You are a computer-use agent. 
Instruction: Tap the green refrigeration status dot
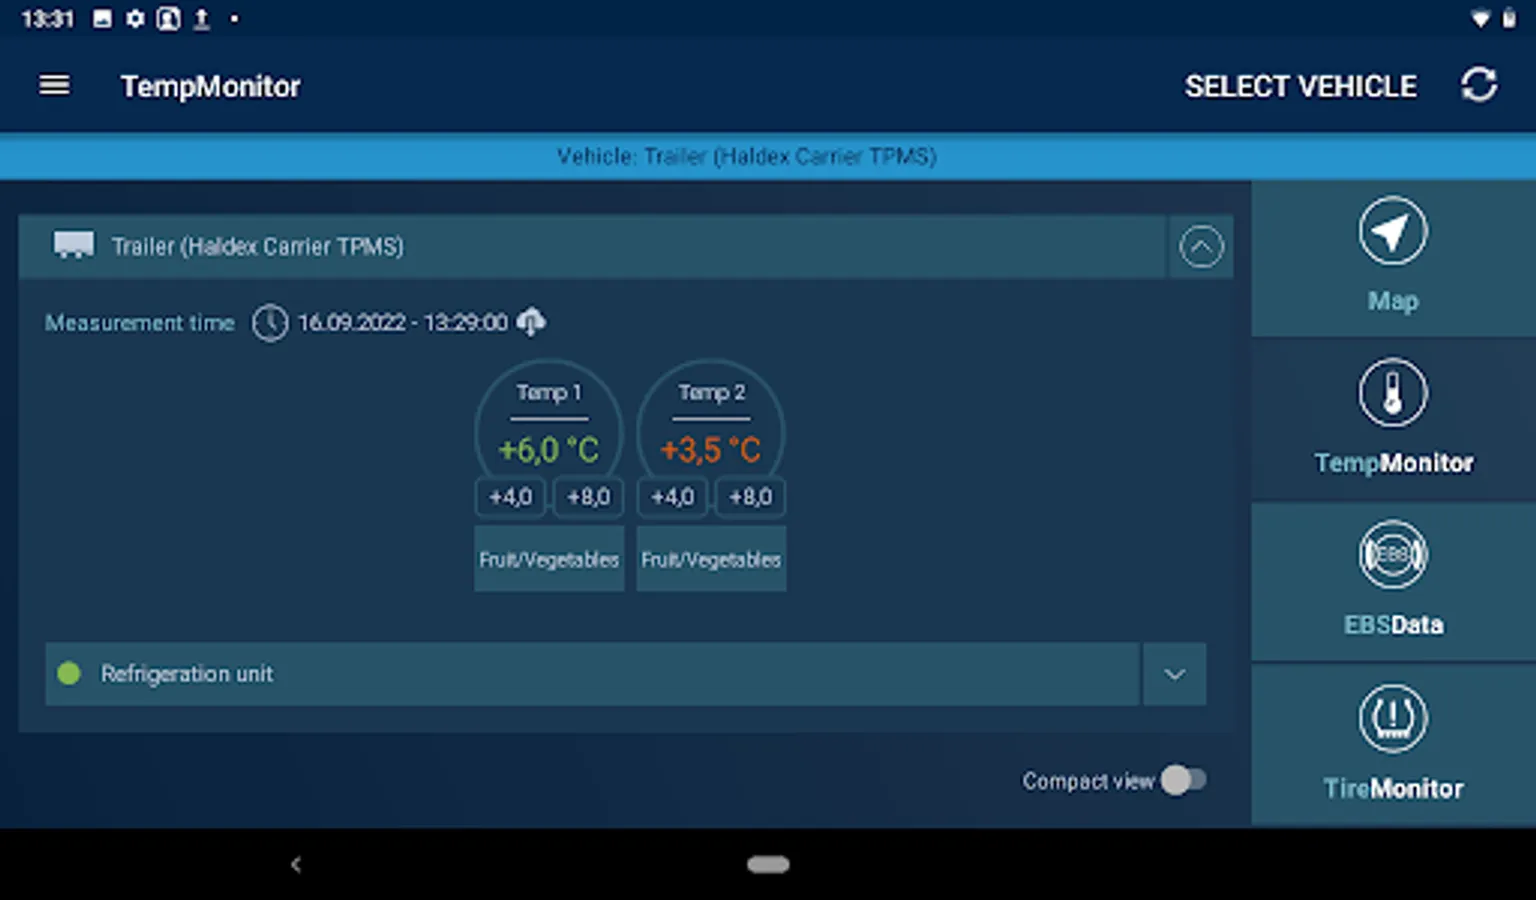click(x=69, y=674)
